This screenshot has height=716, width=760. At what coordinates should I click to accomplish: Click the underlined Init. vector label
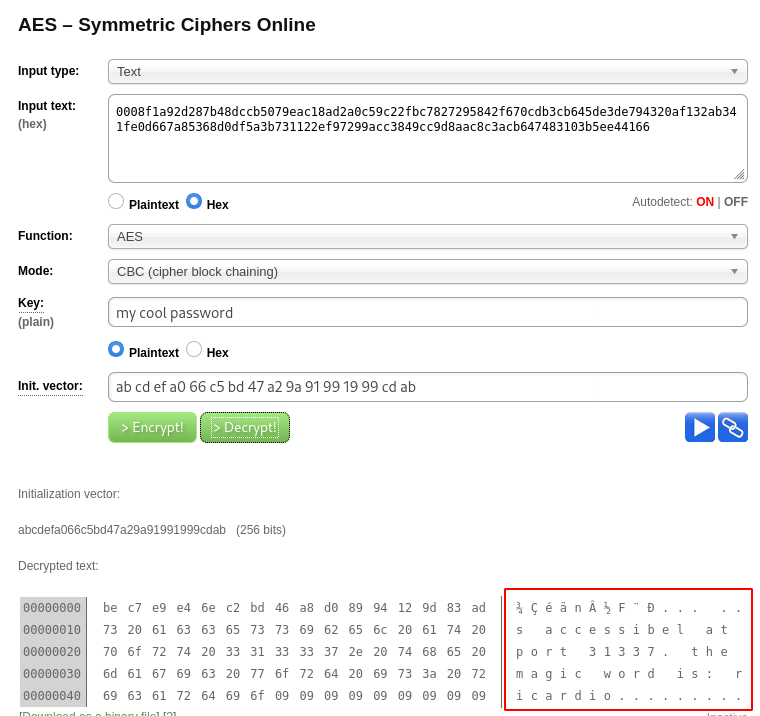(x=50, y=386)
